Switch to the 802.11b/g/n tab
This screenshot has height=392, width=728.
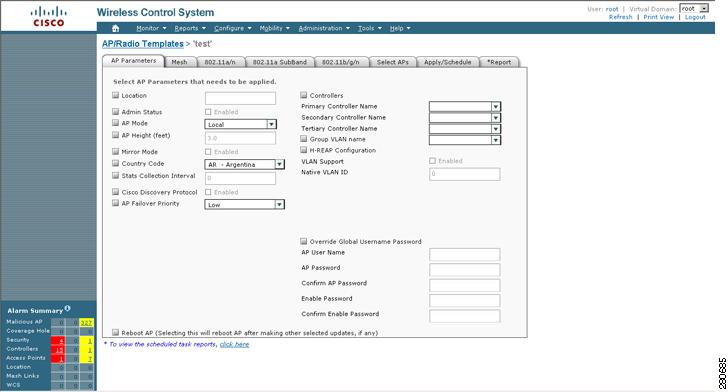[x=341, y=62]
